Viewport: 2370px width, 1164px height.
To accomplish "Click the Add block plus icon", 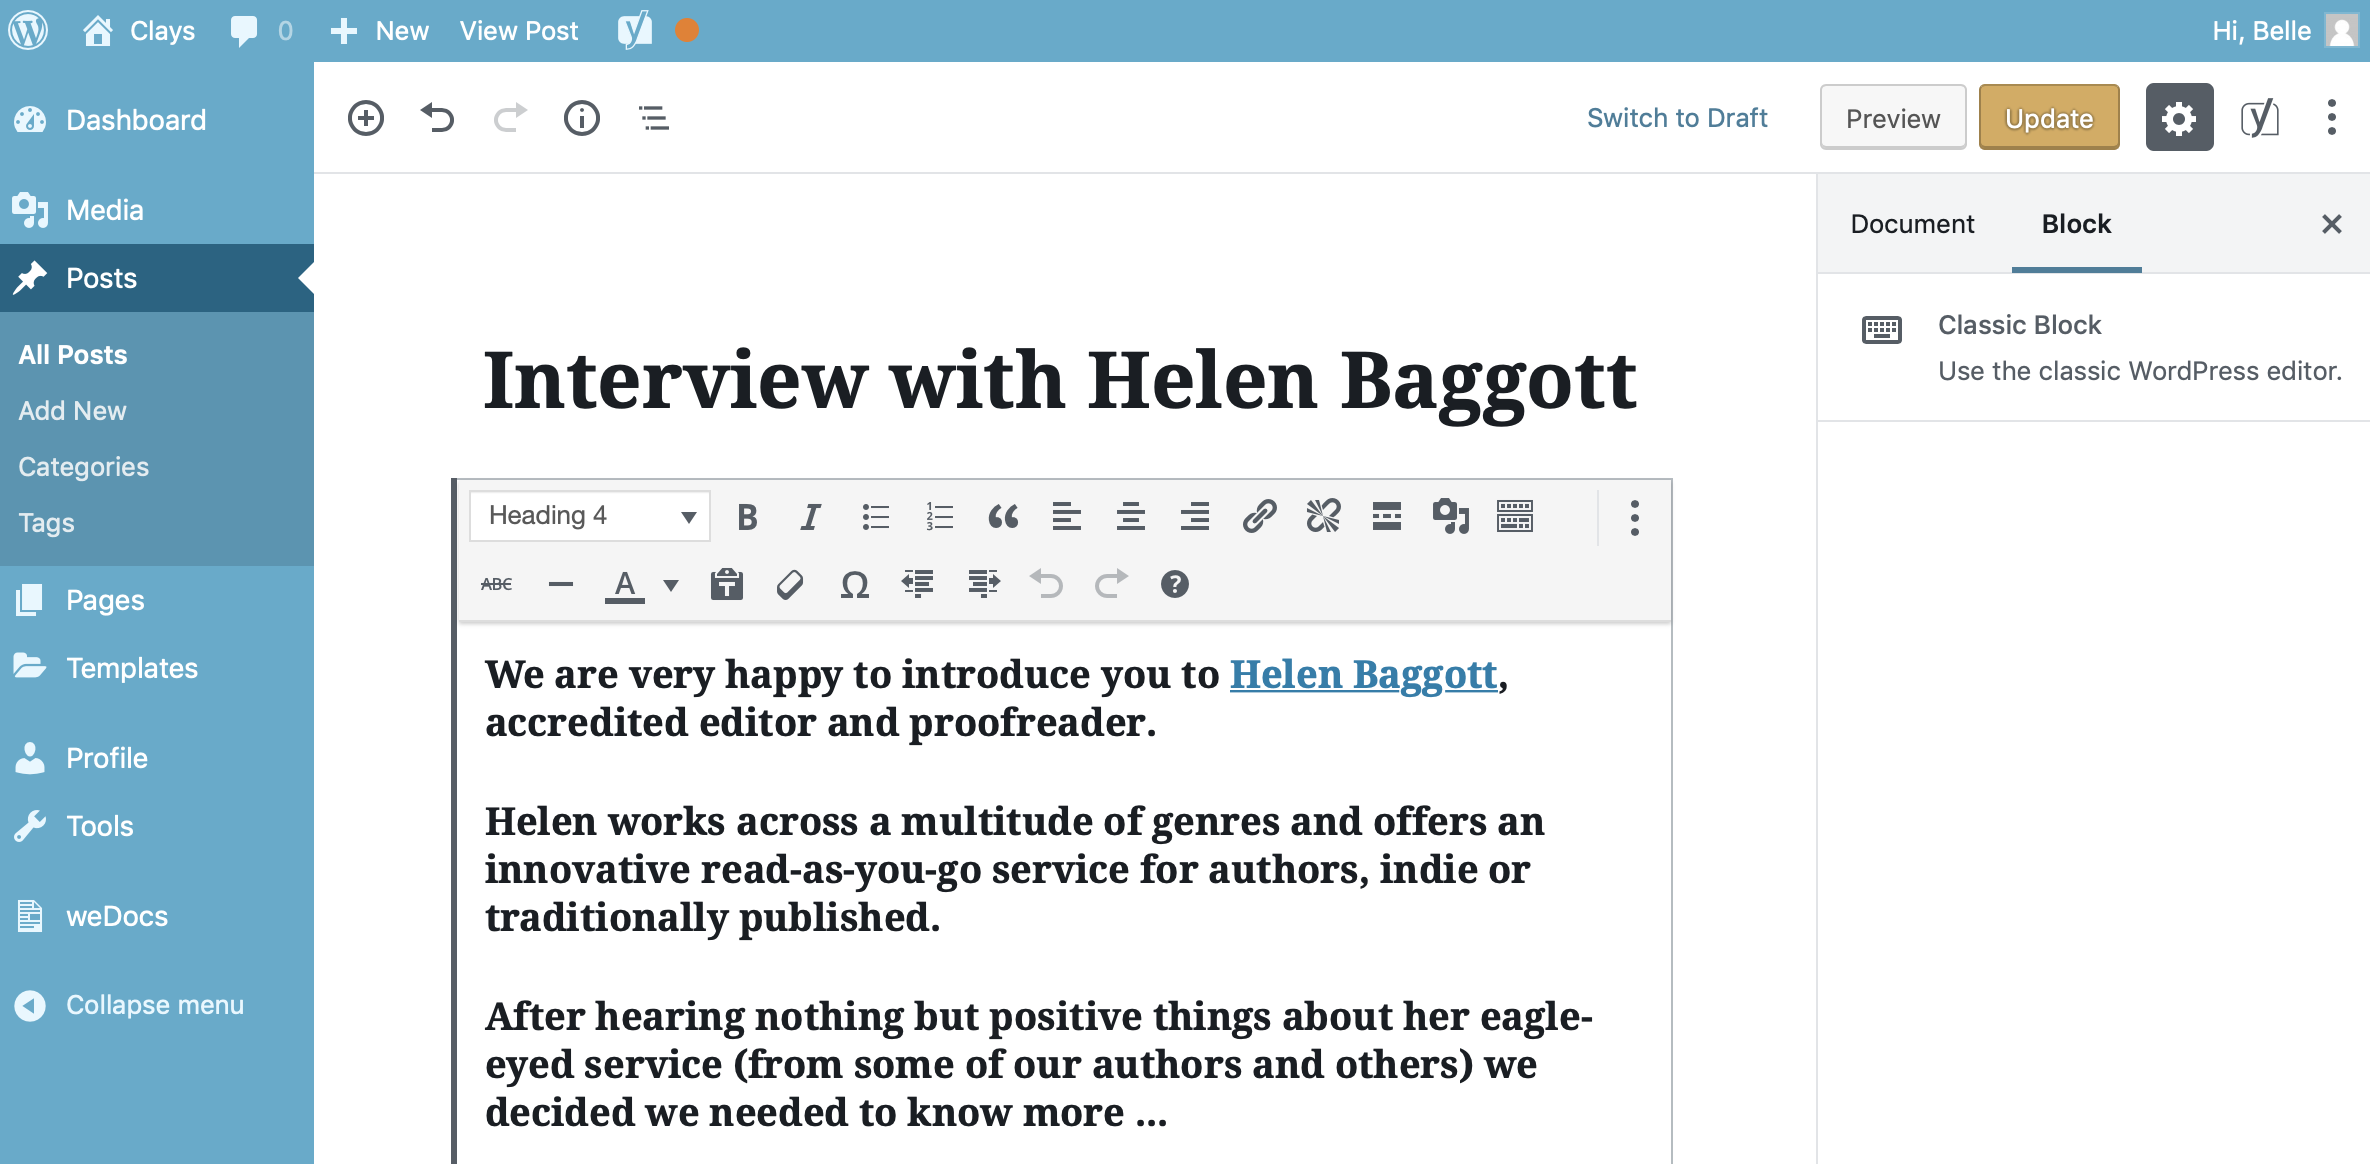I will [365, 118].
